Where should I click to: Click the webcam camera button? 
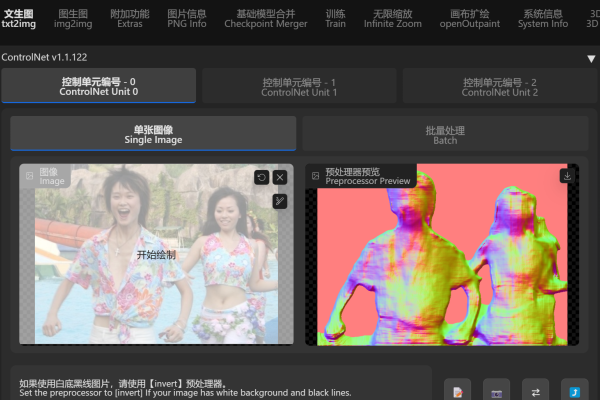(496, 391)
